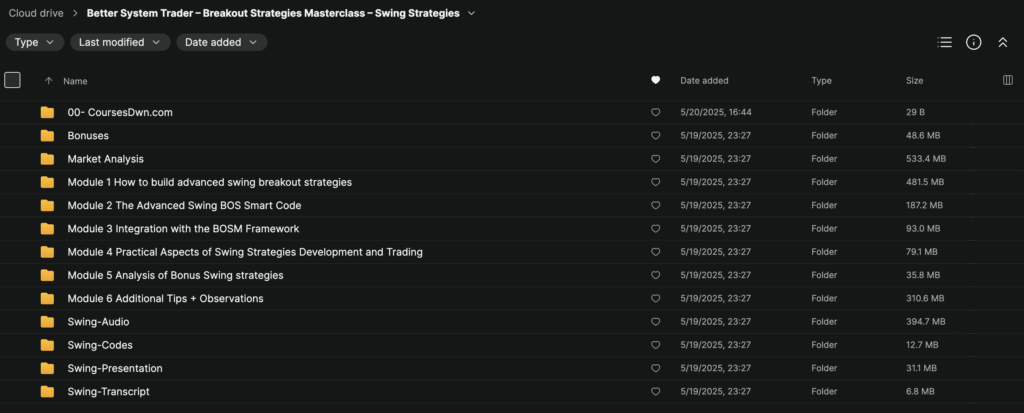Sort by Size column header
The height and width of the screenshot is (413, 1024).
(914, 80)
